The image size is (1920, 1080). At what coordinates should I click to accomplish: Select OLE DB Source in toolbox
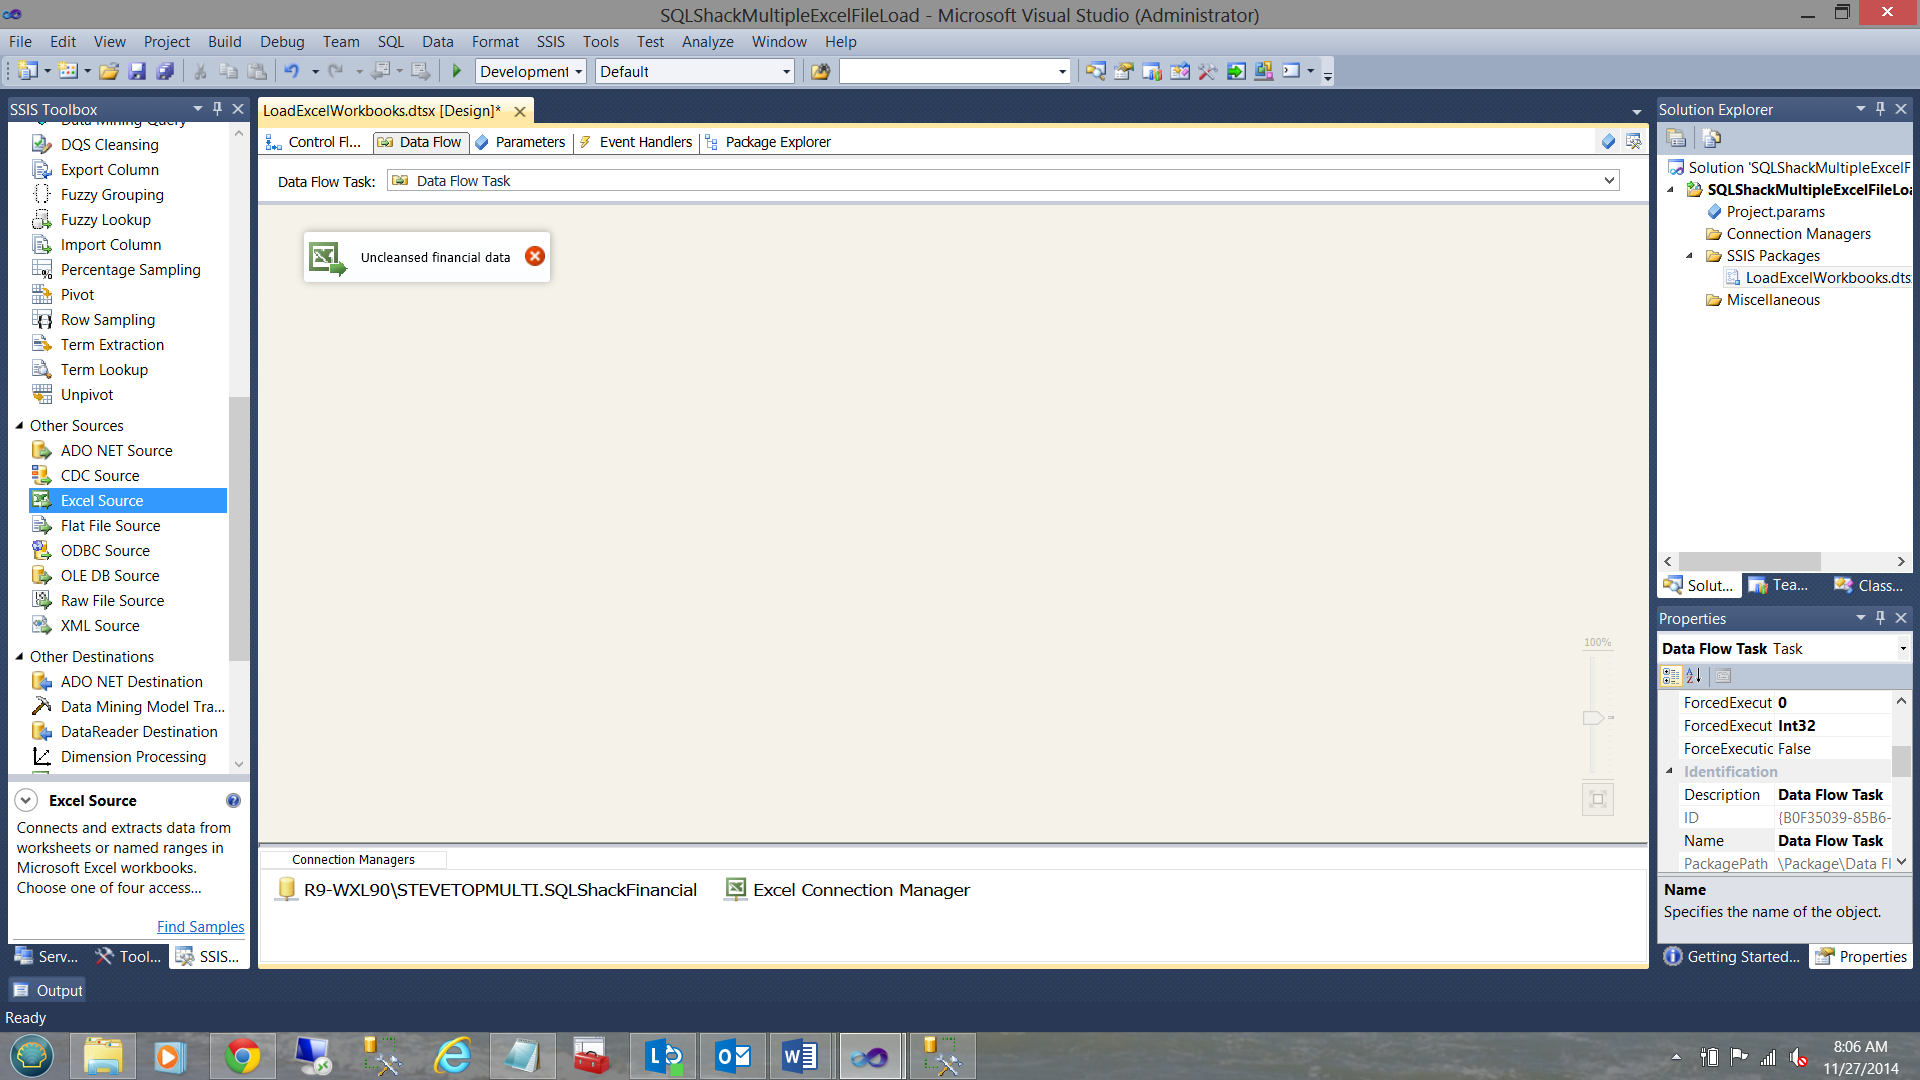click(x=110, y=575)
